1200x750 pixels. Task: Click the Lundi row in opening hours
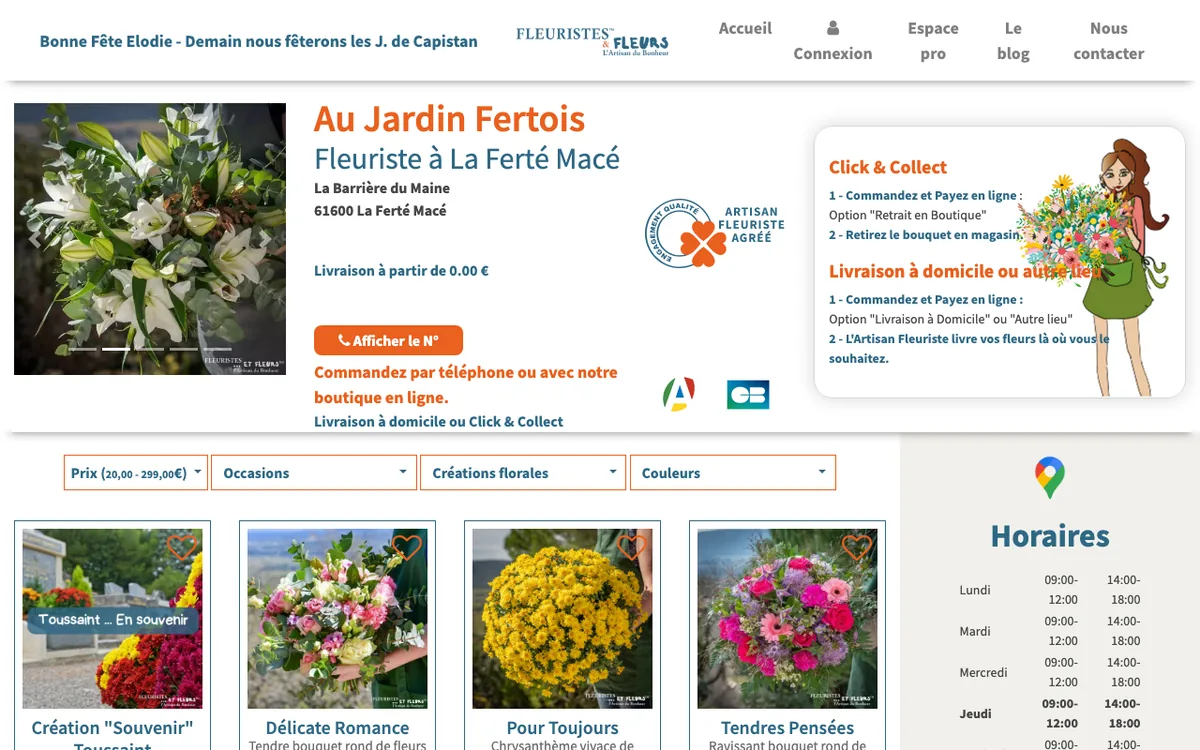click(x=1050, y=589)
